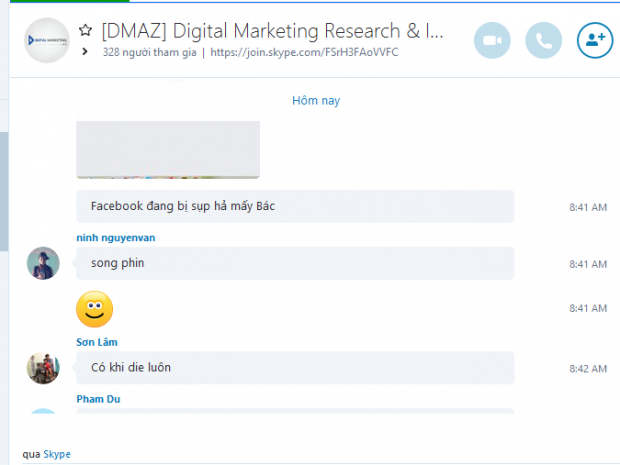Screen dimensions: 620x465
Task: Expand group details with the chevron under the star
Action: click(x=86, y=52)
